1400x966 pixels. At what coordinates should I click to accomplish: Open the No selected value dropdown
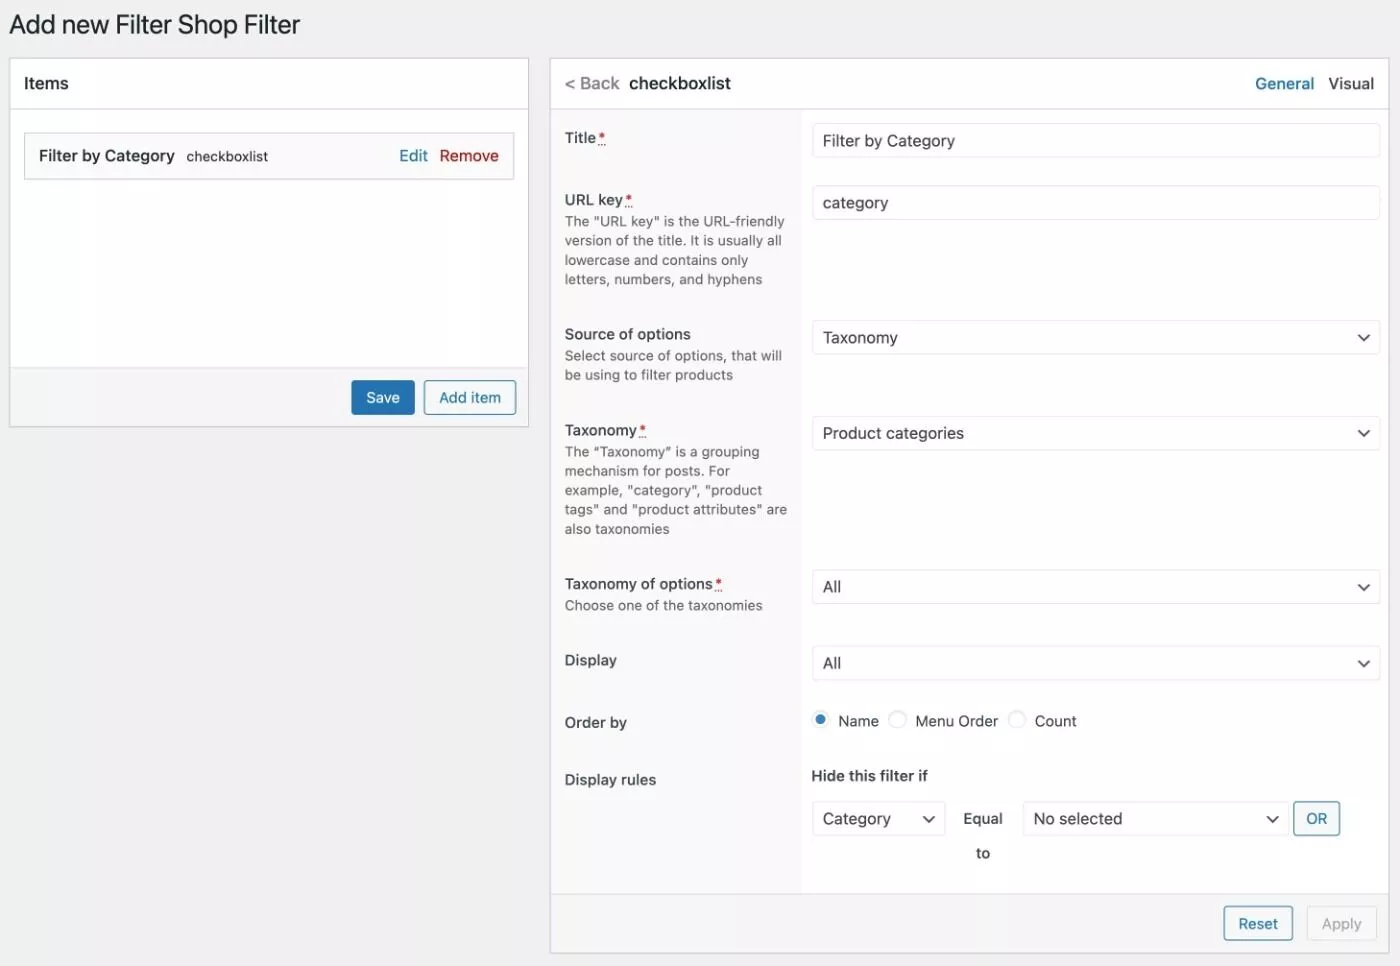click(x=1155, y=819)
